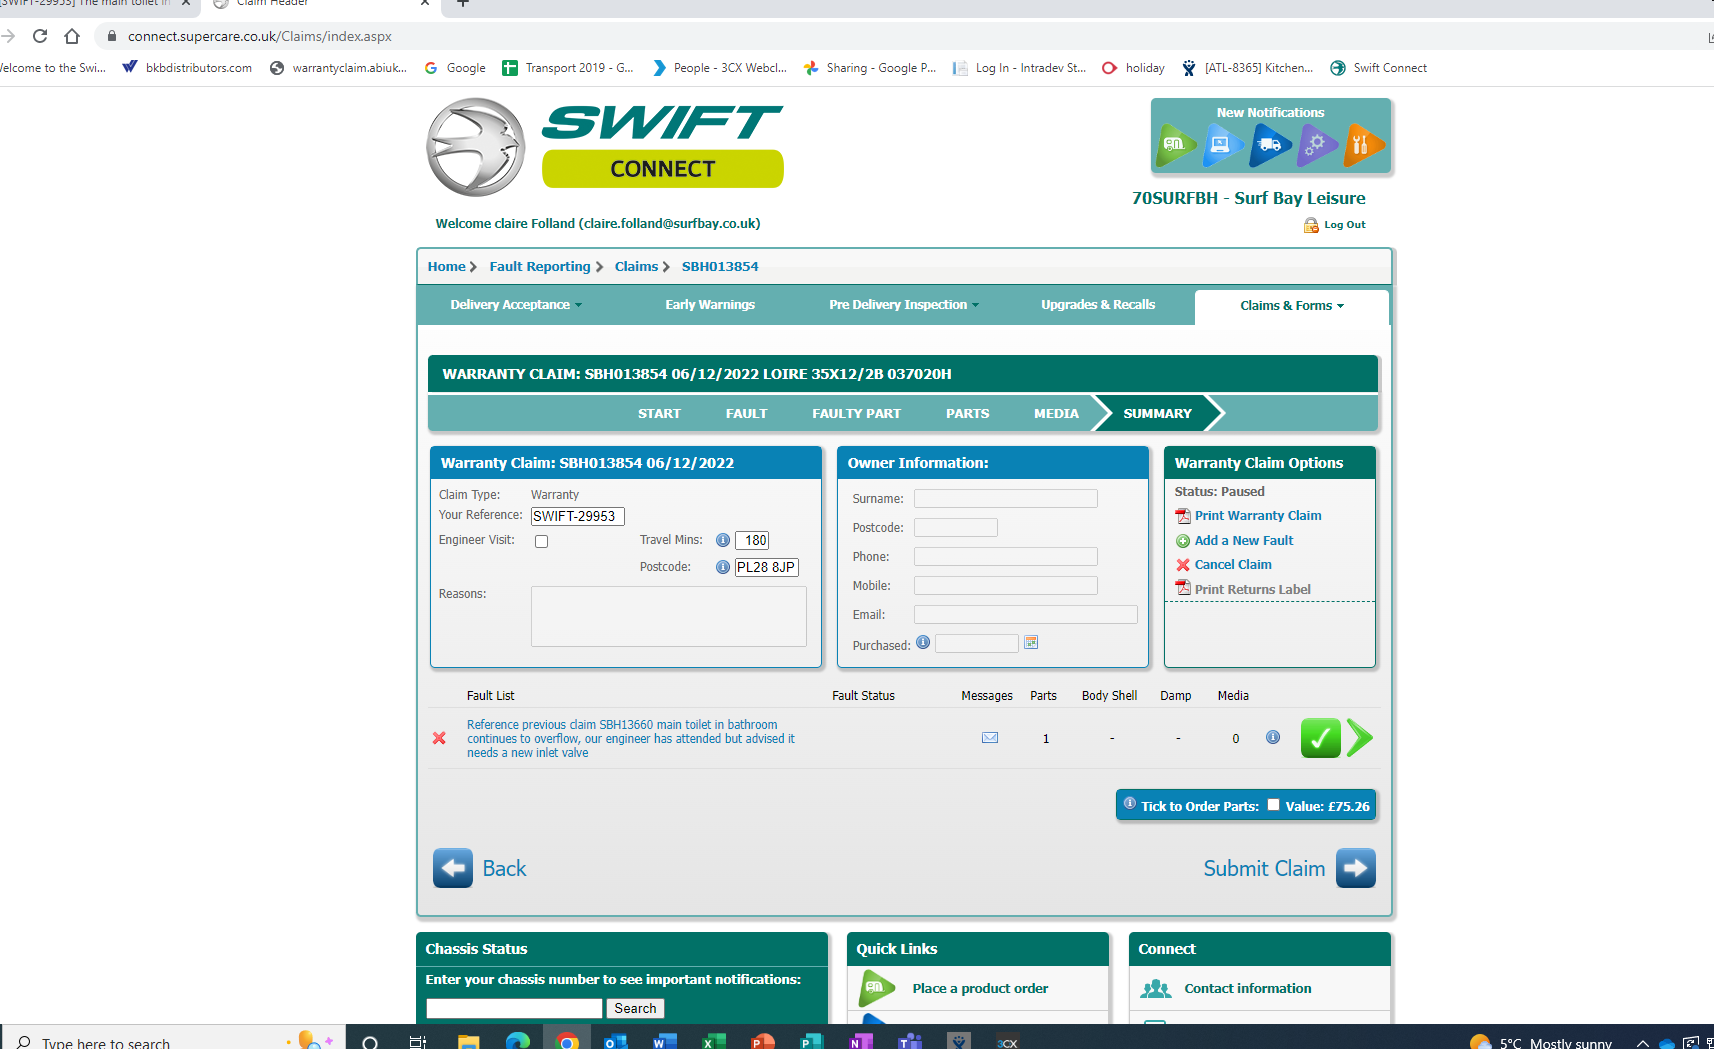Click the green chevron on the fault row
The width and height of the screenshot is (1714, 1049).
click(x=1360, y=738)
